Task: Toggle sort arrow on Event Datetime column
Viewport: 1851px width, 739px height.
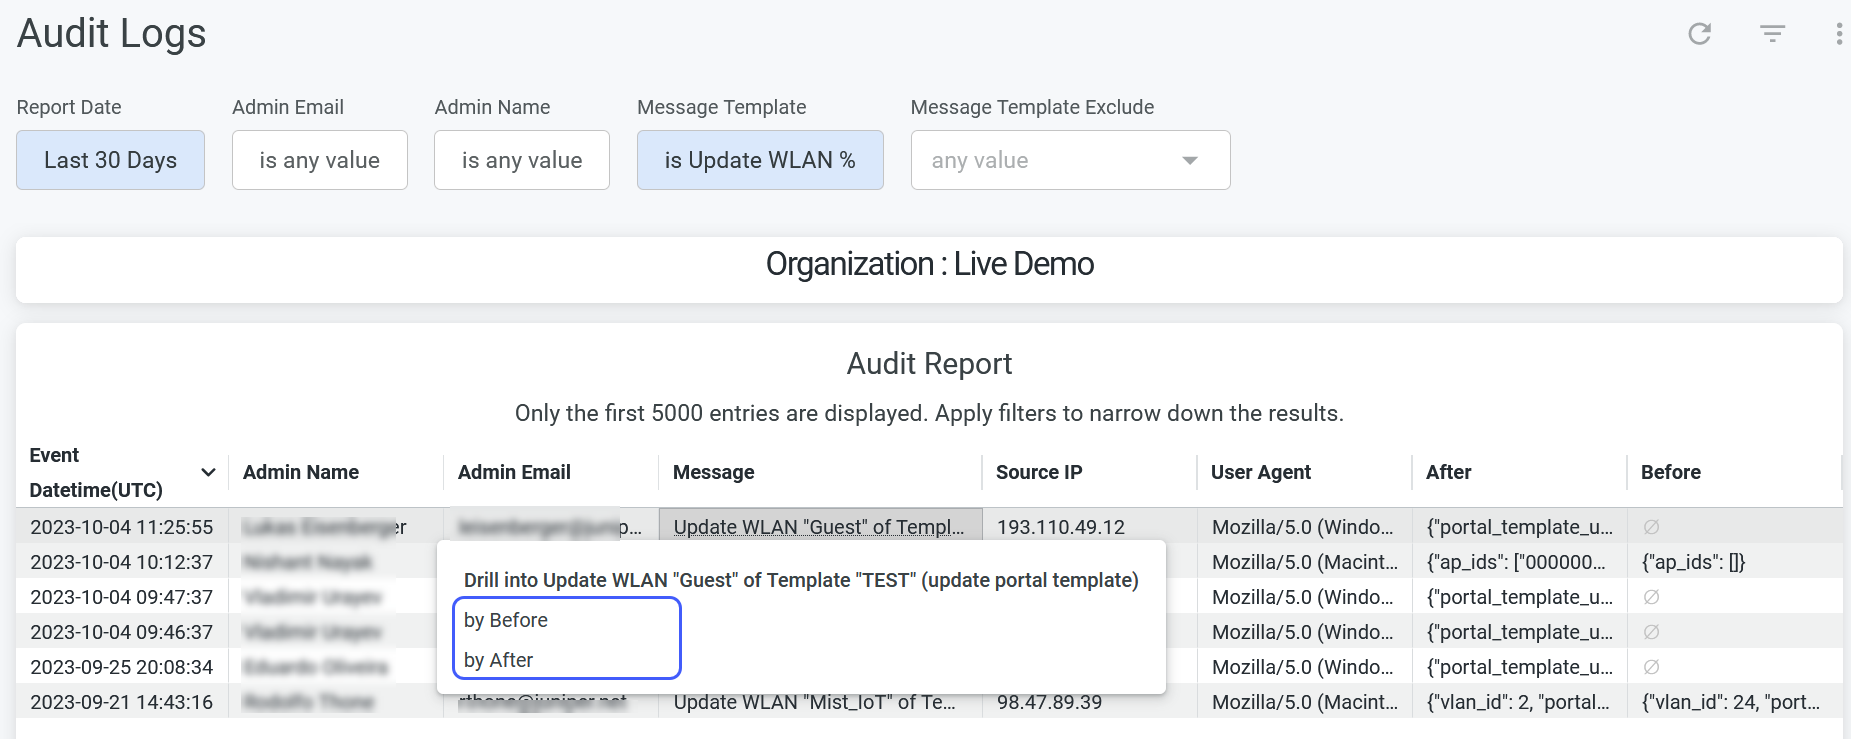Action: pos(208,472)
